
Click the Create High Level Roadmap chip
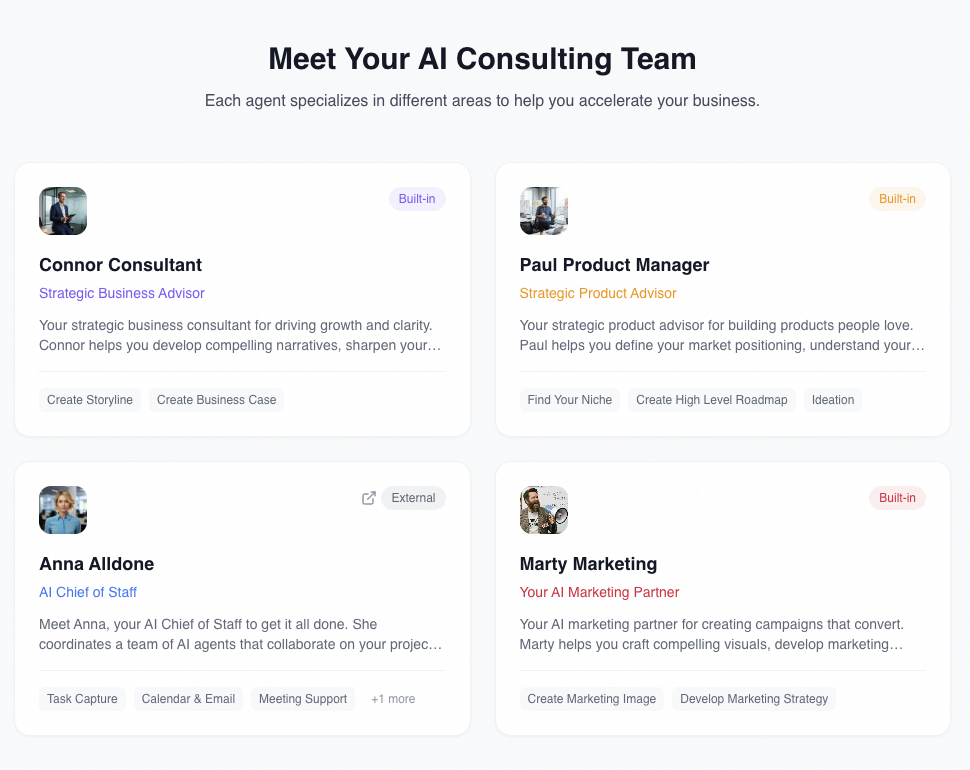pos(711,399)
